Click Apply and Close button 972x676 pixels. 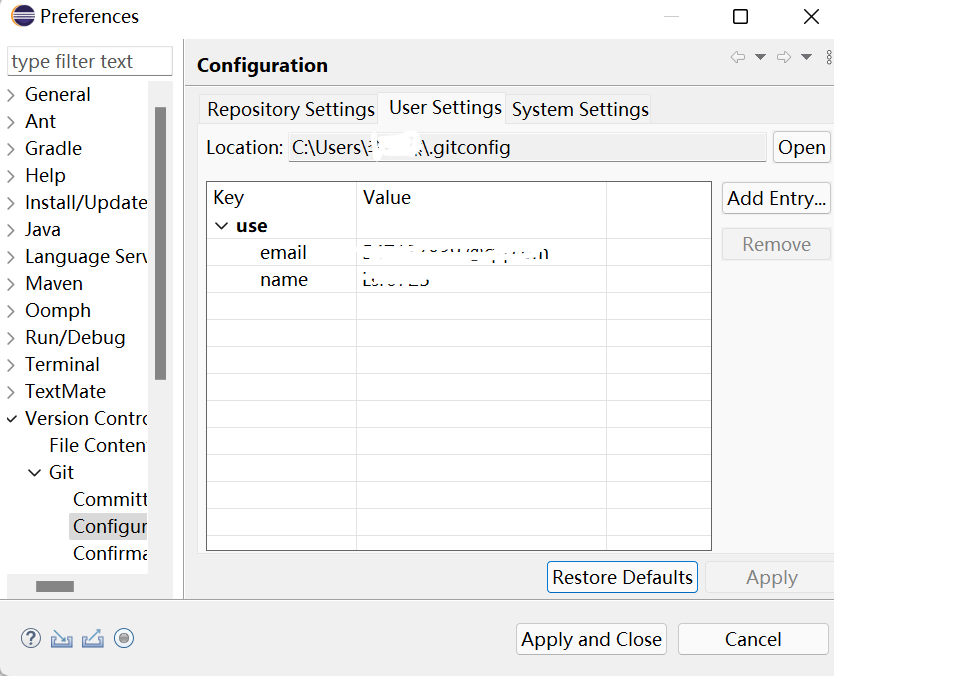[x=591, y=639]
